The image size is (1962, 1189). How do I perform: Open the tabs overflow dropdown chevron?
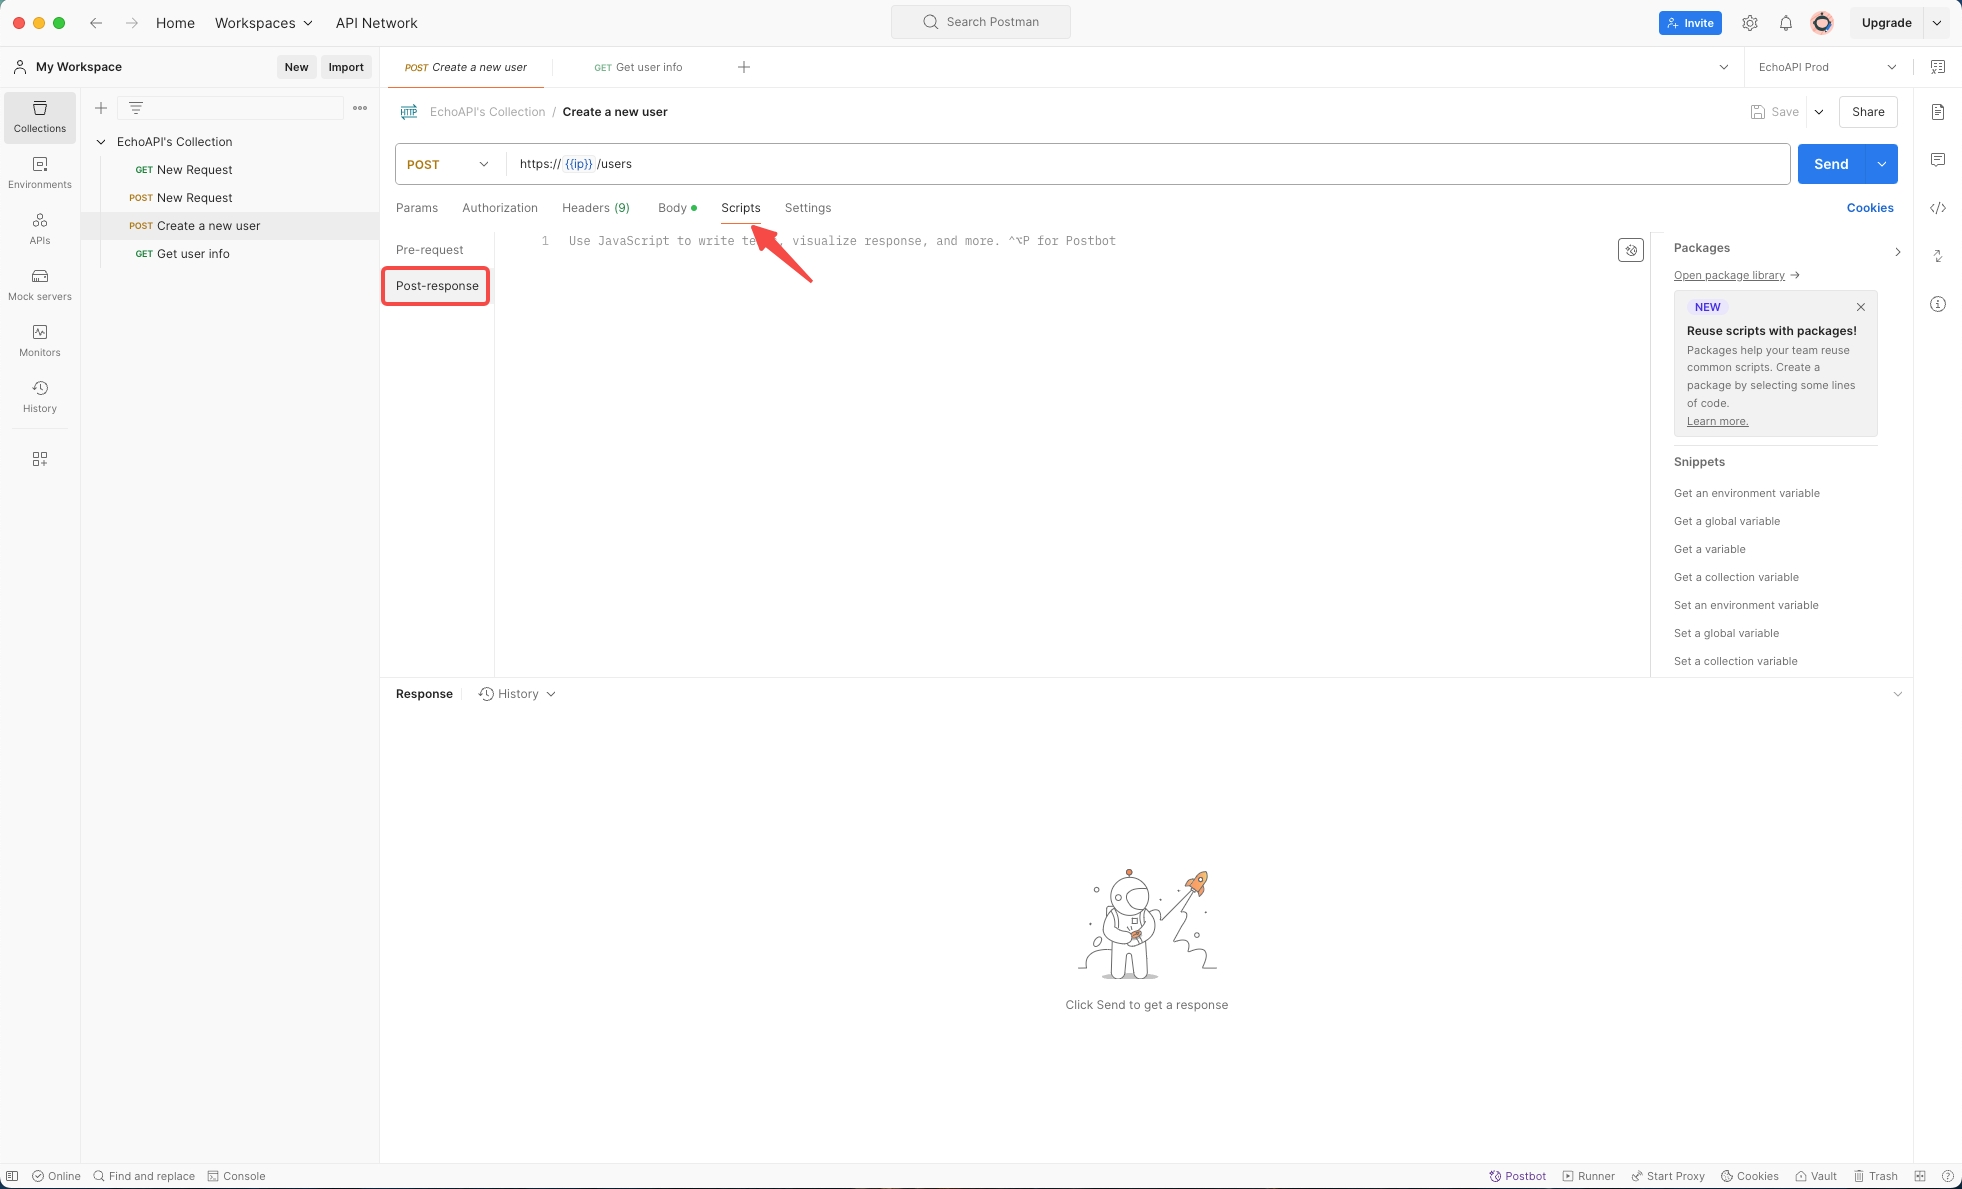[1724, 67]
